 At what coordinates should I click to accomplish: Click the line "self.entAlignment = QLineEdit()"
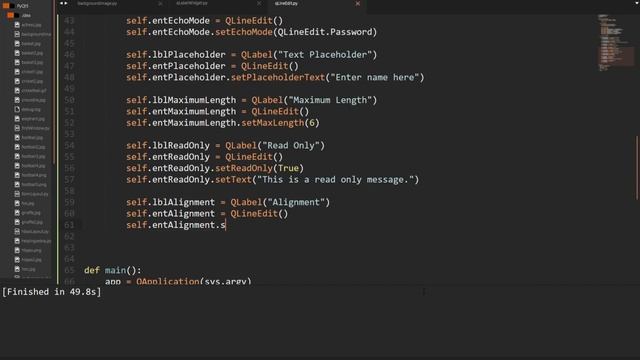(x=207, y=214)
